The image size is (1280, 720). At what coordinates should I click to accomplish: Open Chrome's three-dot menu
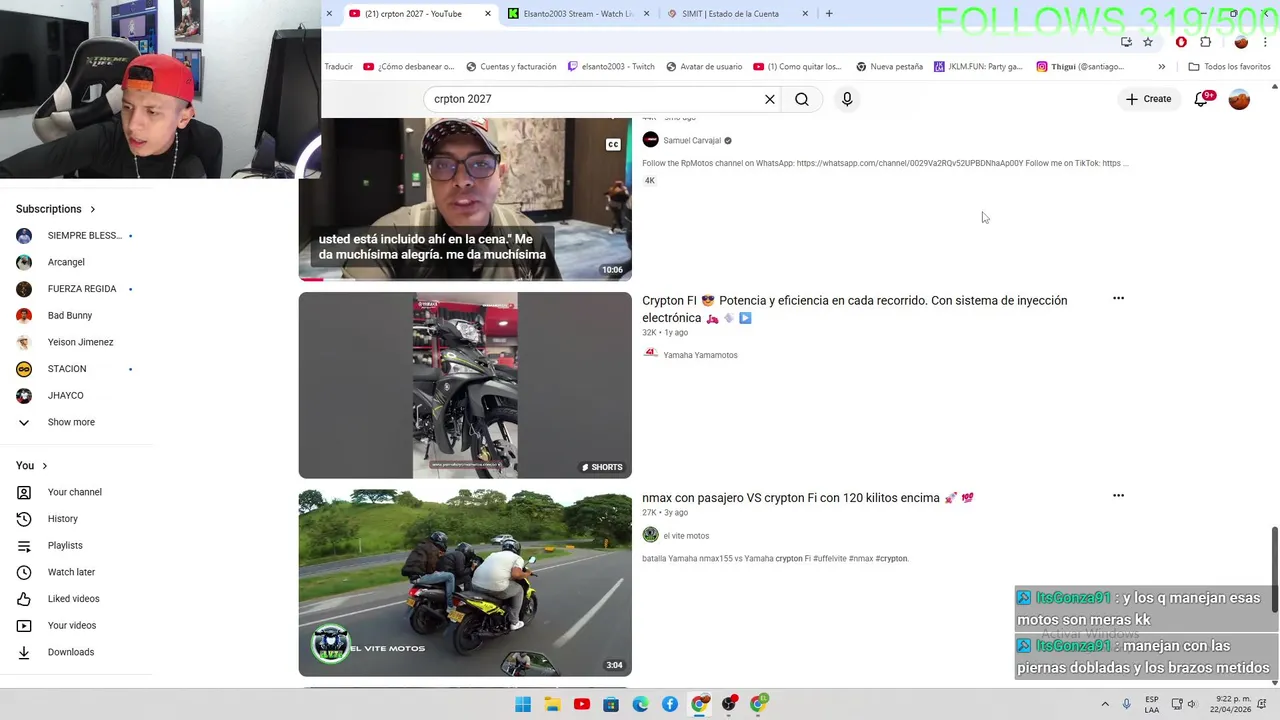click(1265, 42)
